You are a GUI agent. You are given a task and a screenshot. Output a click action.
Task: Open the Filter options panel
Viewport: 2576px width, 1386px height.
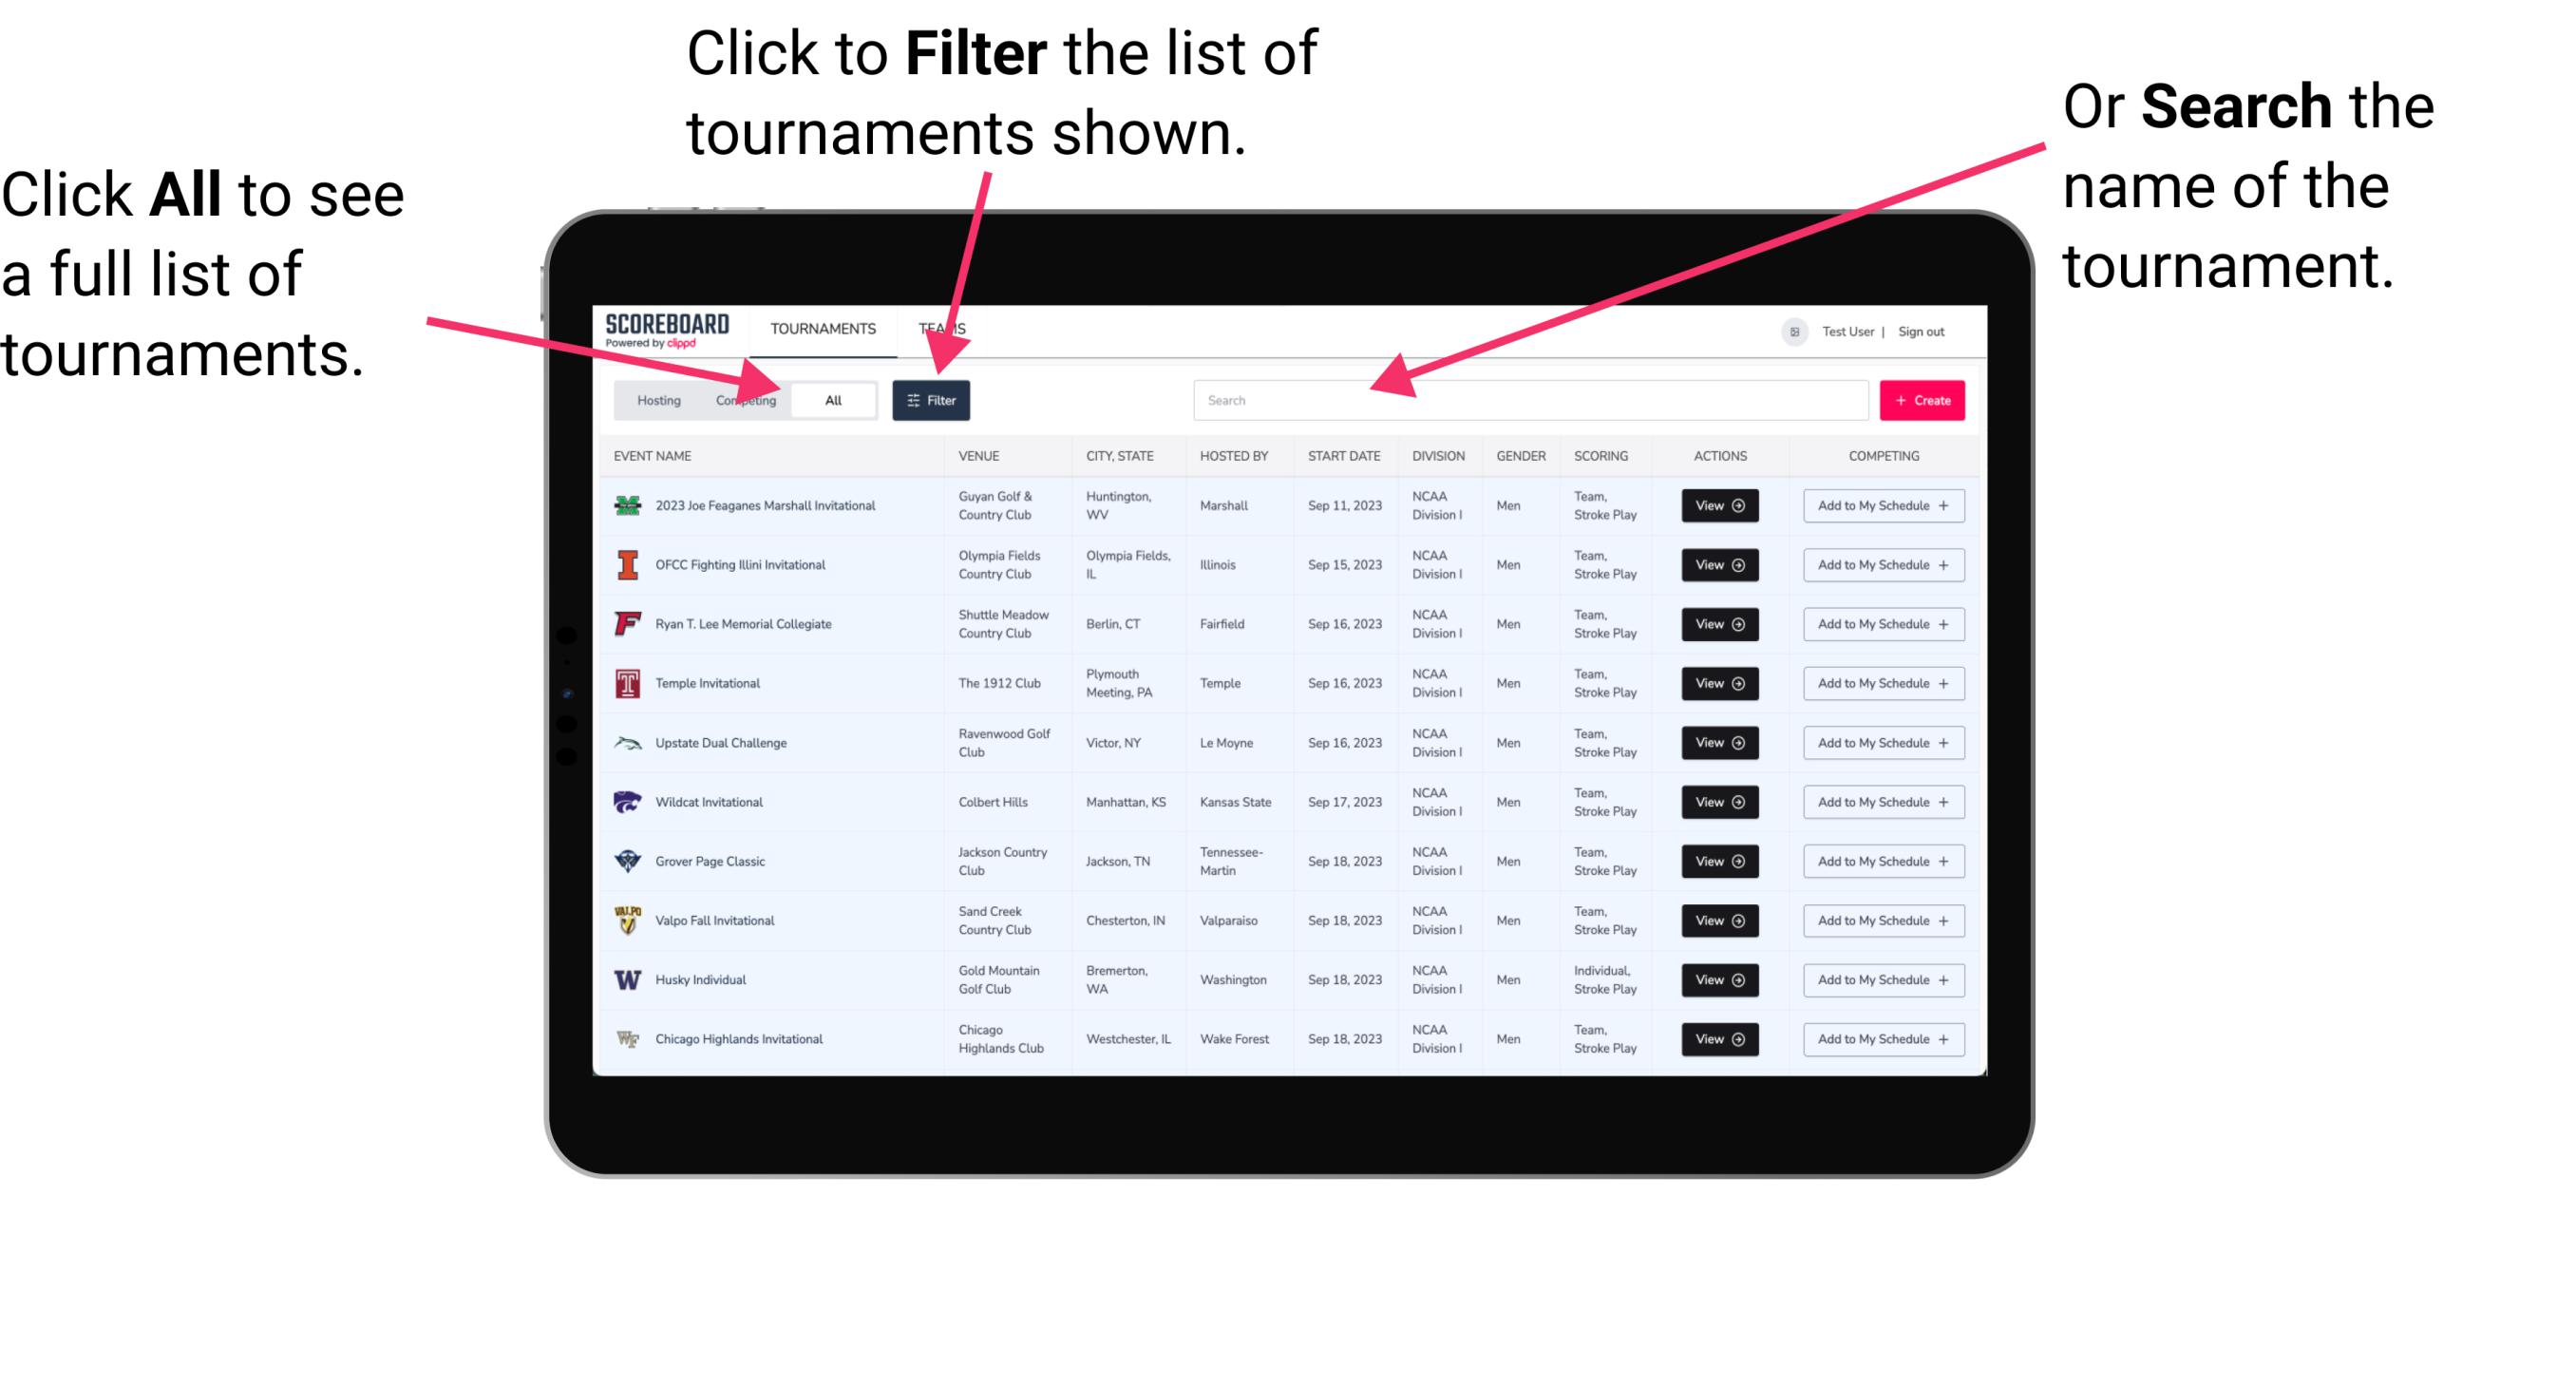point(935,399)
